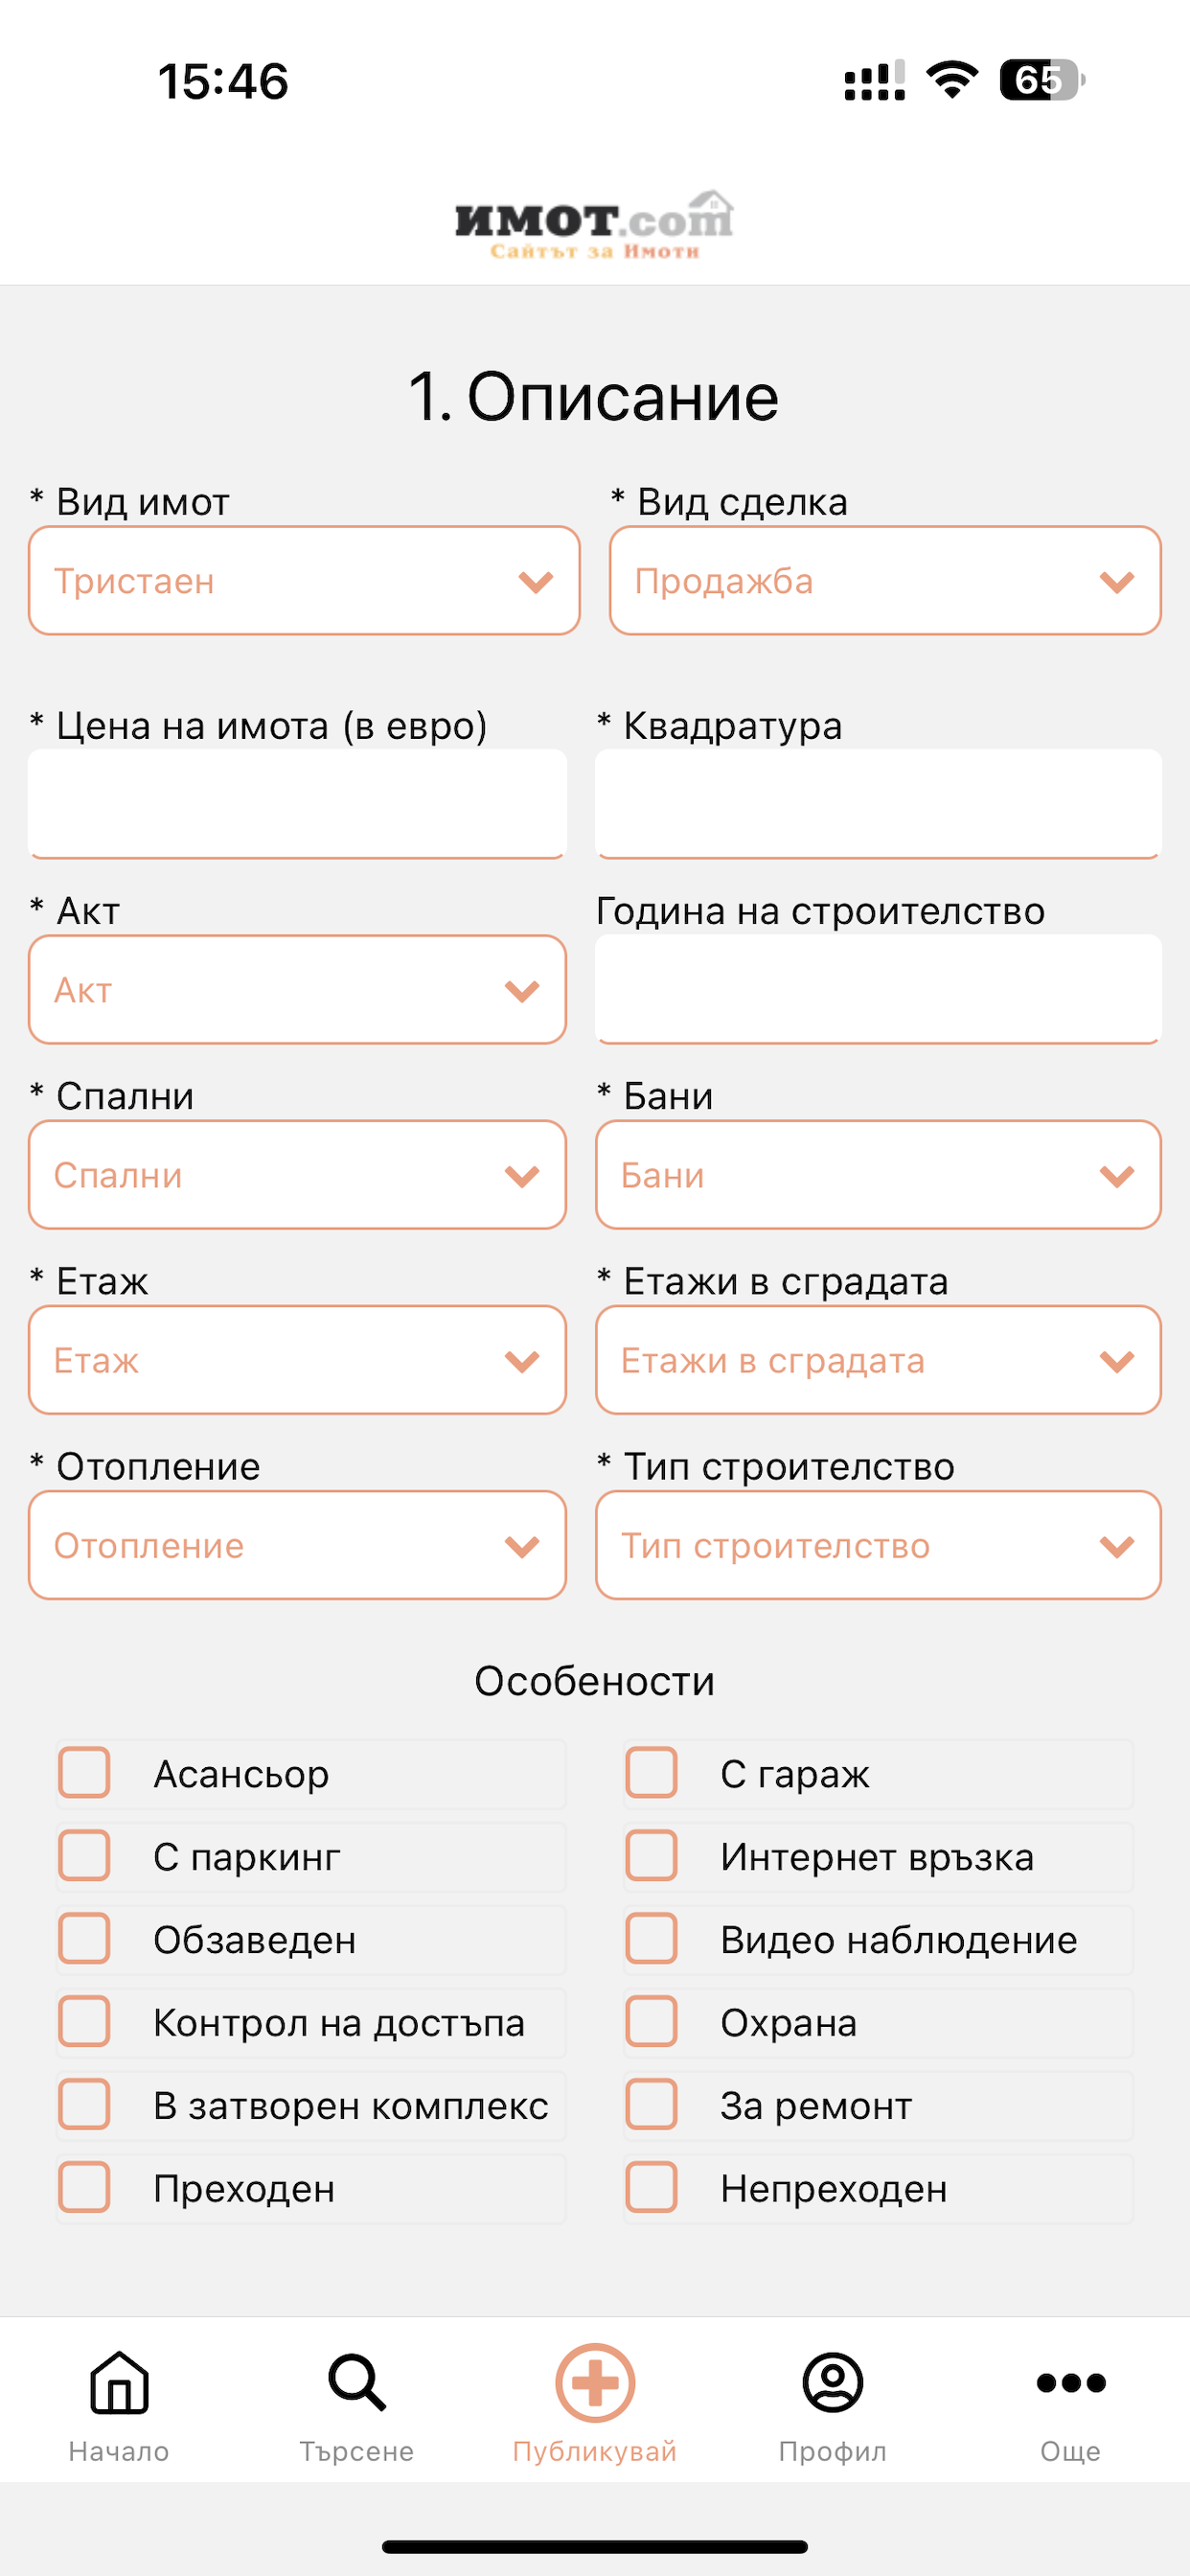Expand the Вид имот dropdown
This screenshot has height=2576, width=1190.
304,581
